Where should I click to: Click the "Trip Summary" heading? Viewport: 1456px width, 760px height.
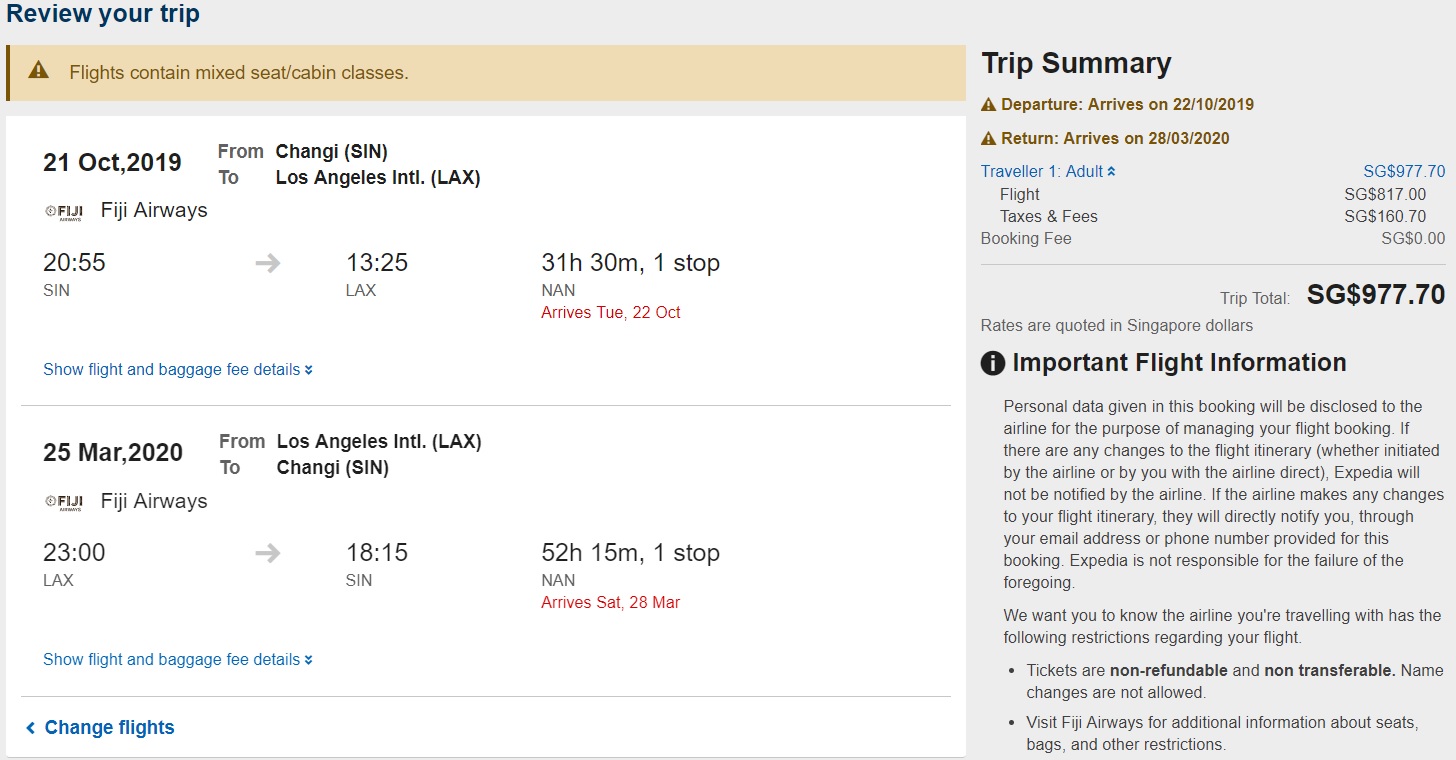[1076, 63]
